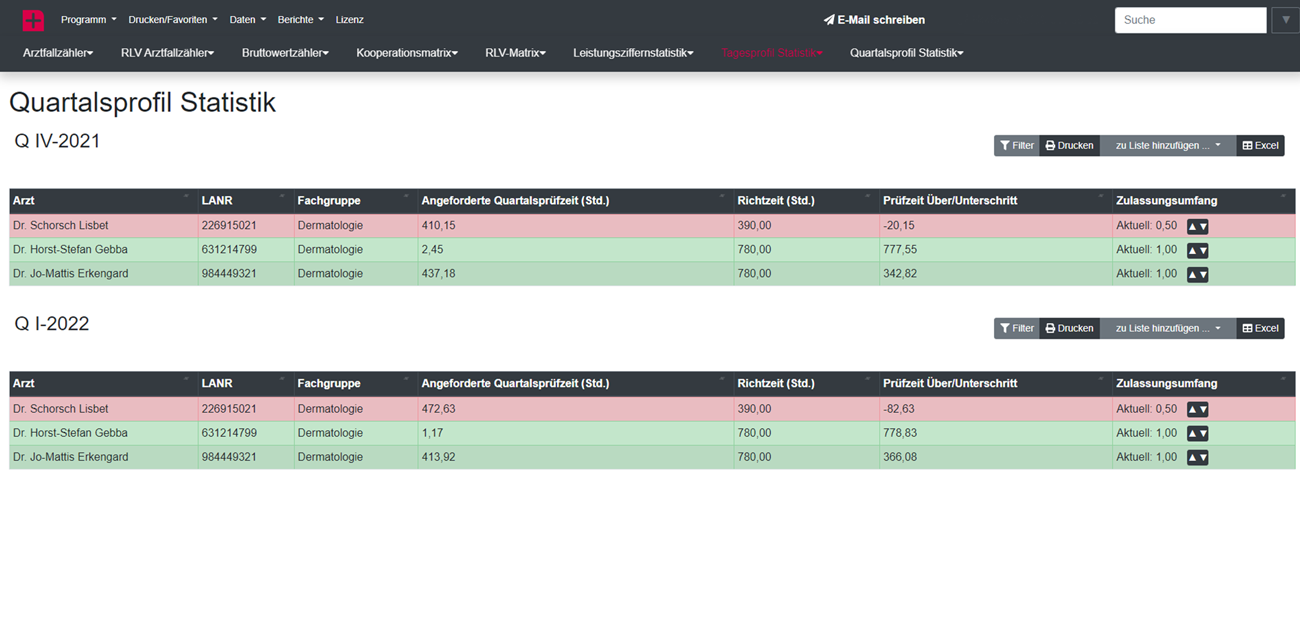The height and width of the screenshot is (633, 1300).
Task: Adjust Zulassungsumfang stepper for Dr. Horst-Stefan Gebba Q I-2022
Action: coord(1197,434)
